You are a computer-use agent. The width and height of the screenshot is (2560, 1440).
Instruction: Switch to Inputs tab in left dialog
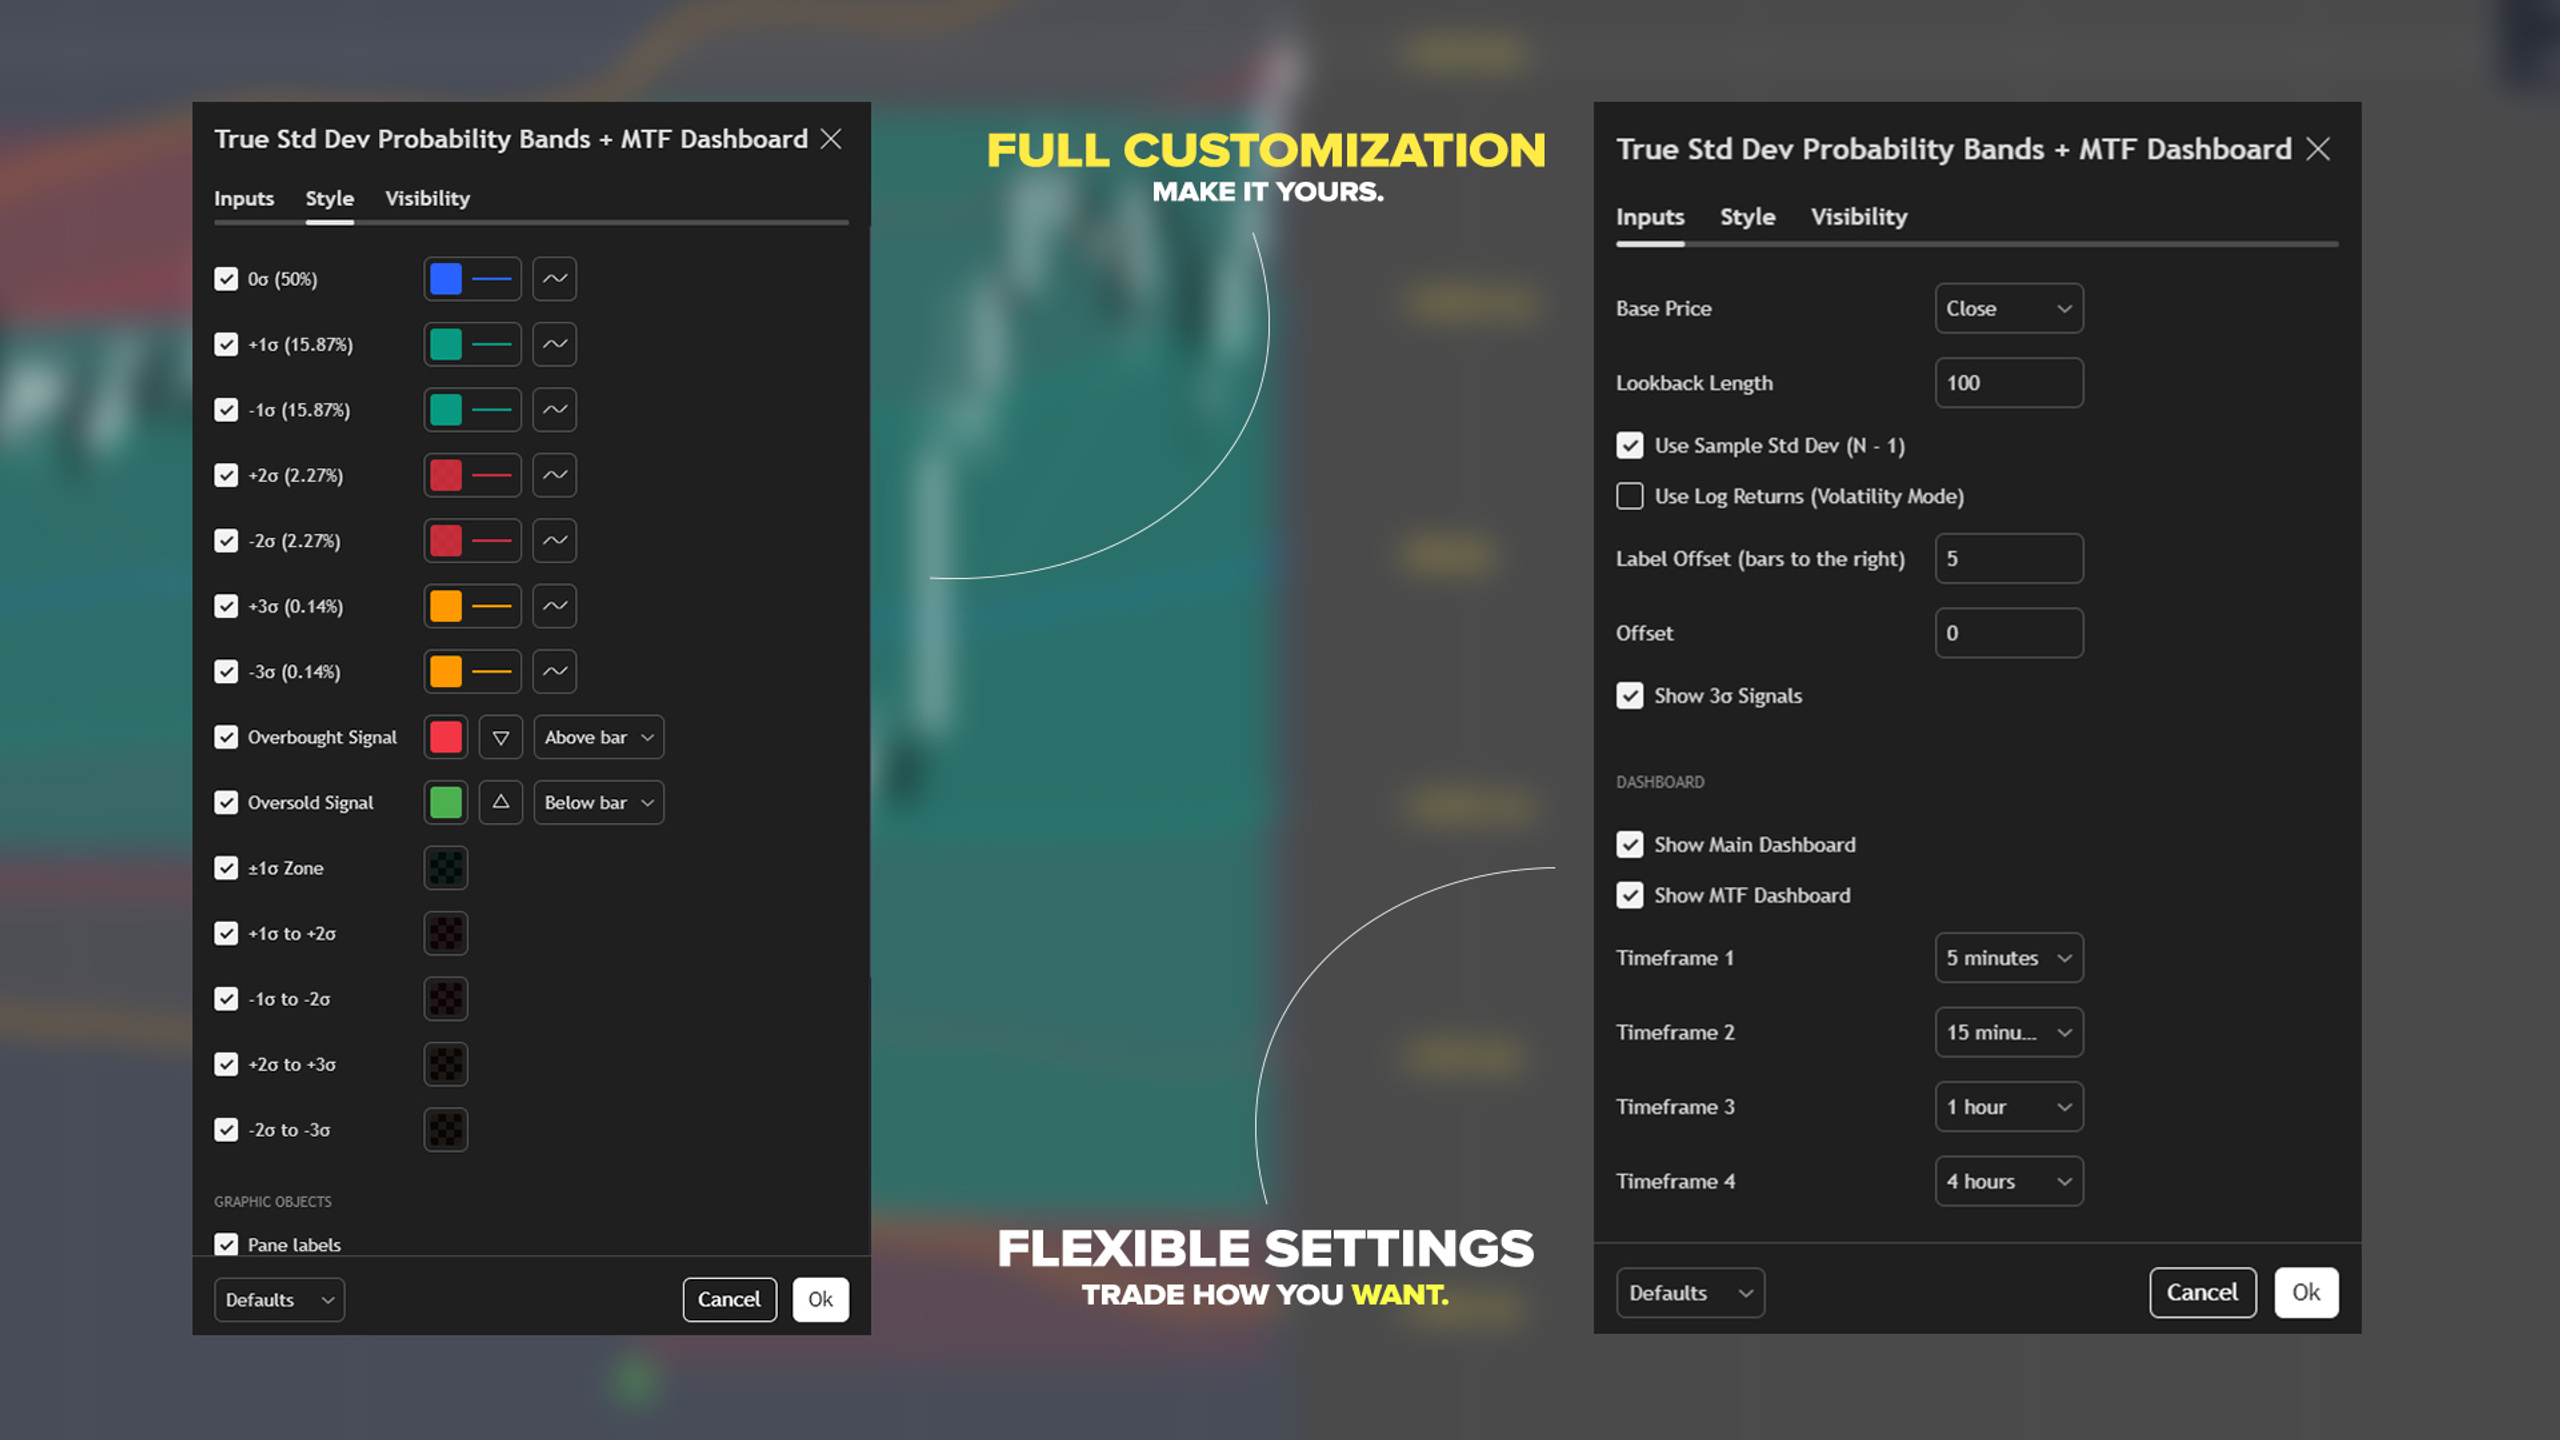coord(244,198)
